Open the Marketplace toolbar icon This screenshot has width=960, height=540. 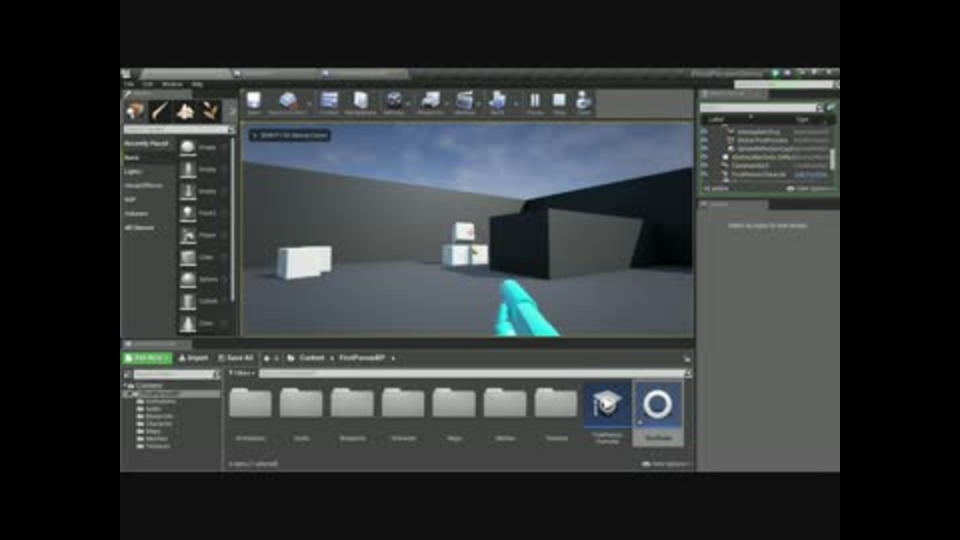(x=361, y=100)
